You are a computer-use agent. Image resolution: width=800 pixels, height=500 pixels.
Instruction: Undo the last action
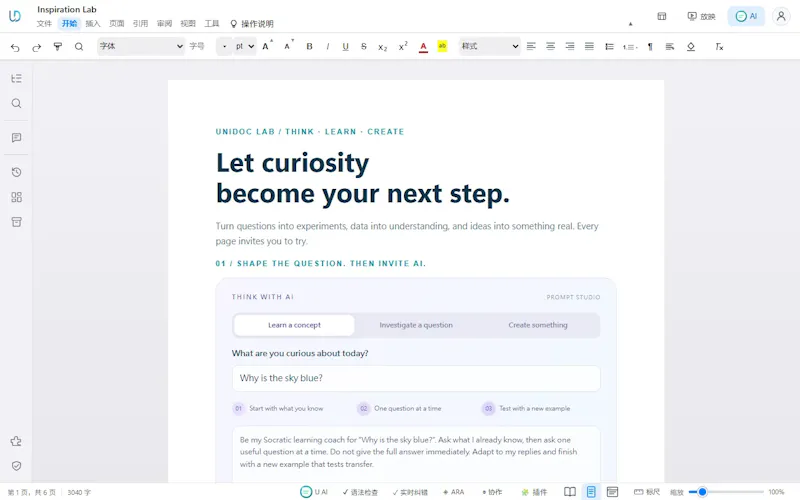pyautogui.click(x=15, y=47)
